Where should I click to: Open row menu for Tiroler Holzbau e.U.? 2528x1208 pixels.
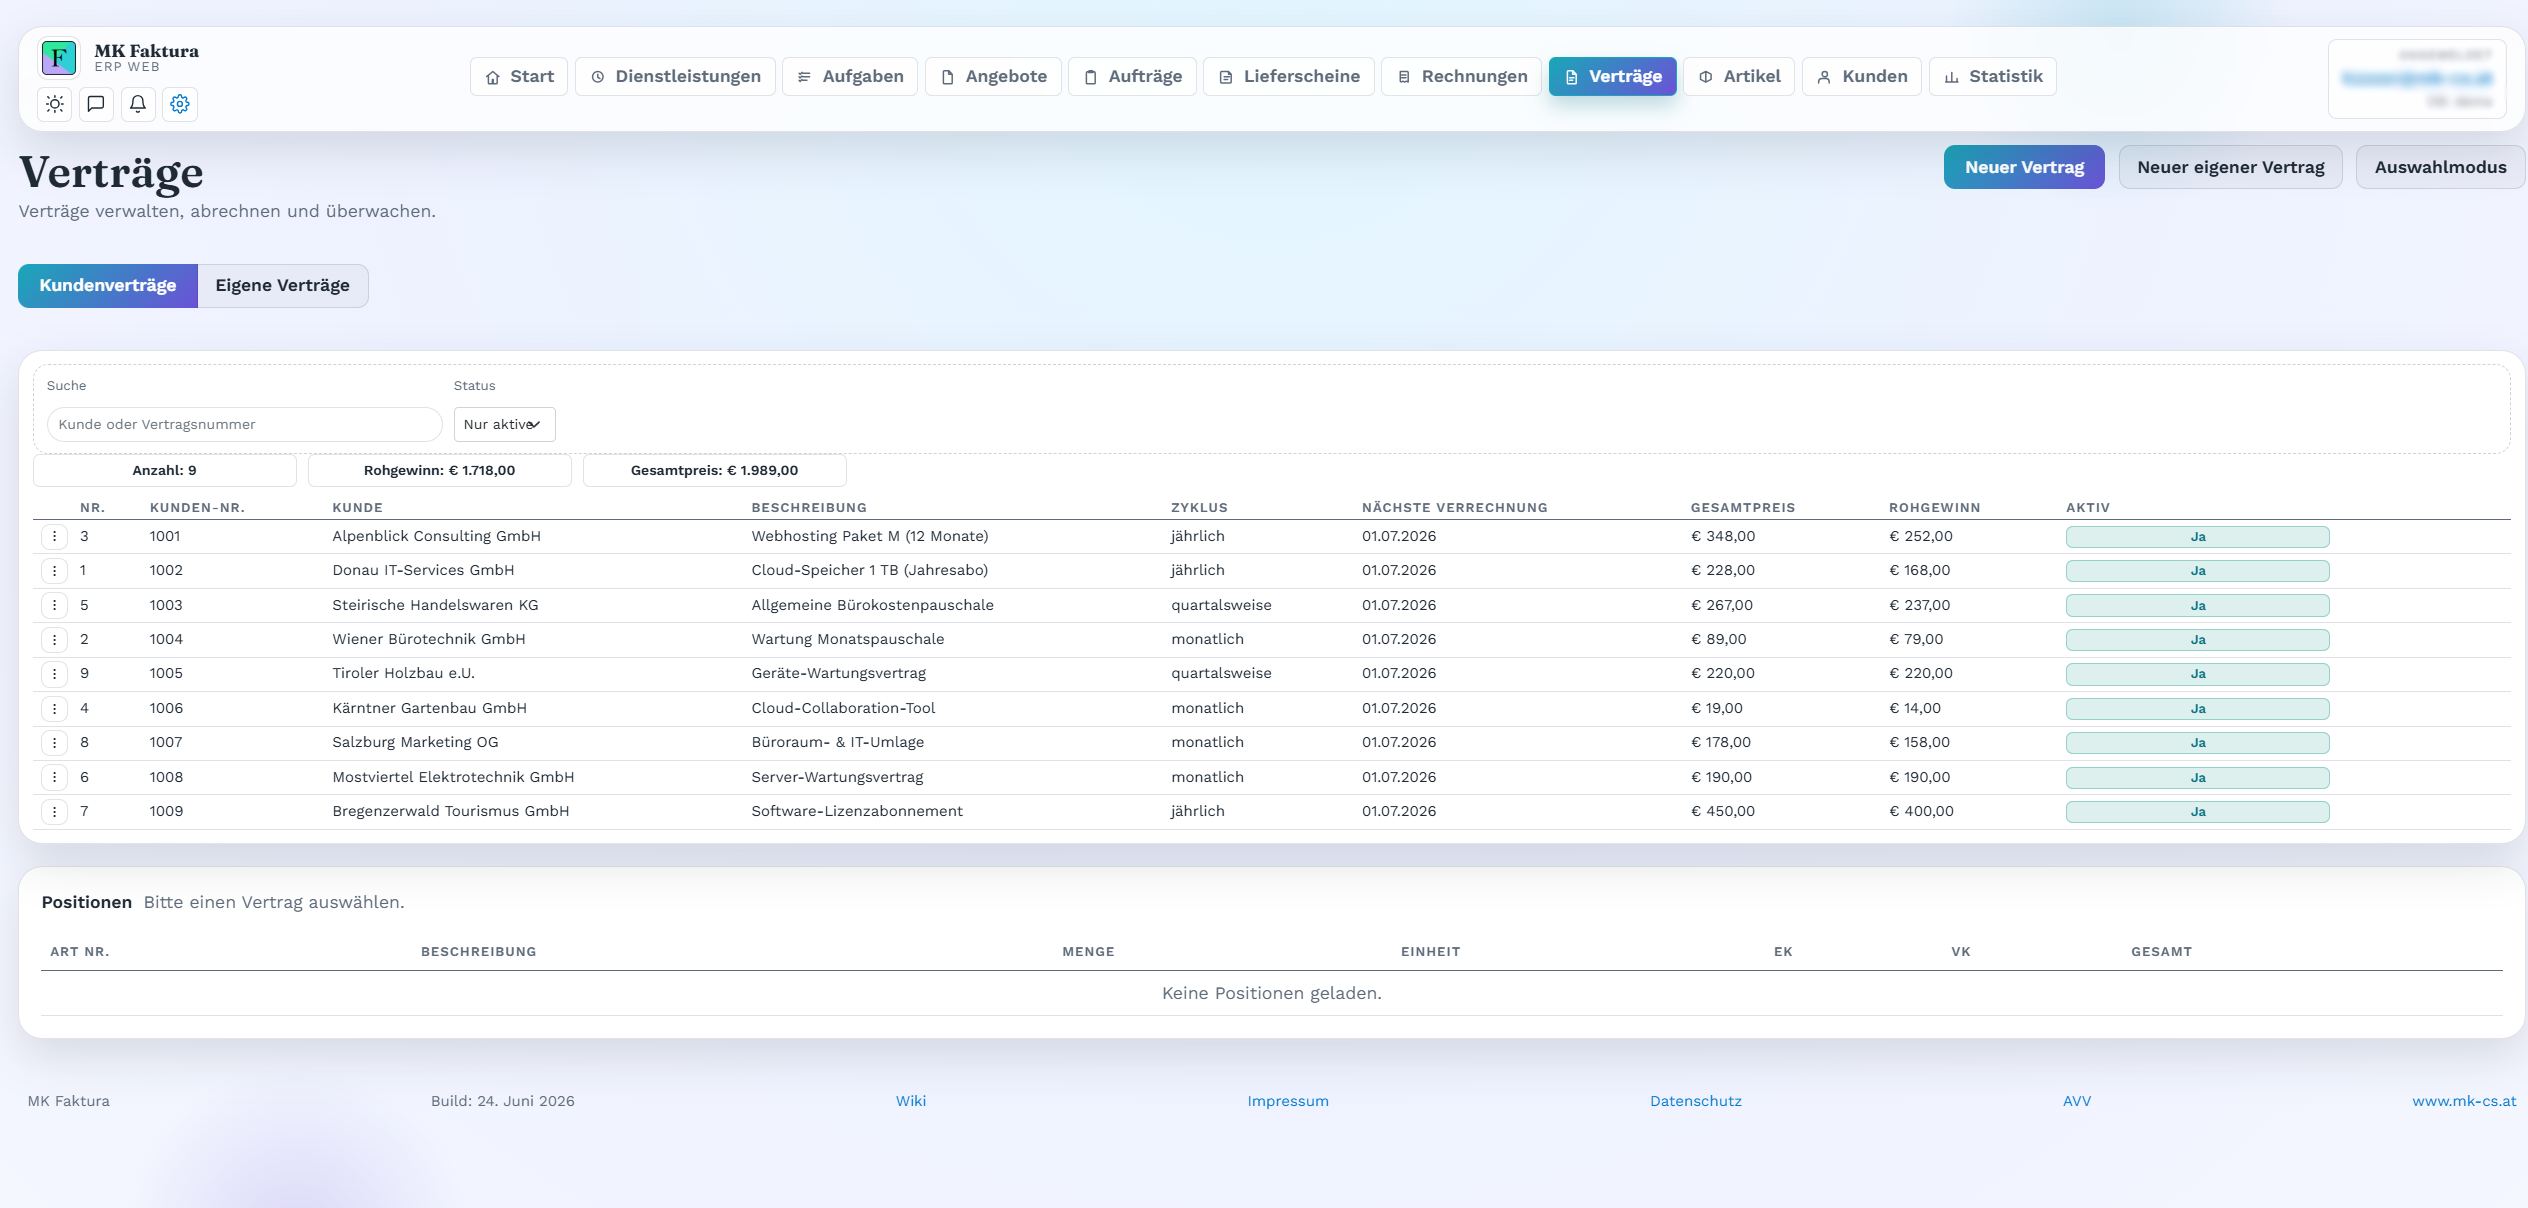click(x=54, y=674)
